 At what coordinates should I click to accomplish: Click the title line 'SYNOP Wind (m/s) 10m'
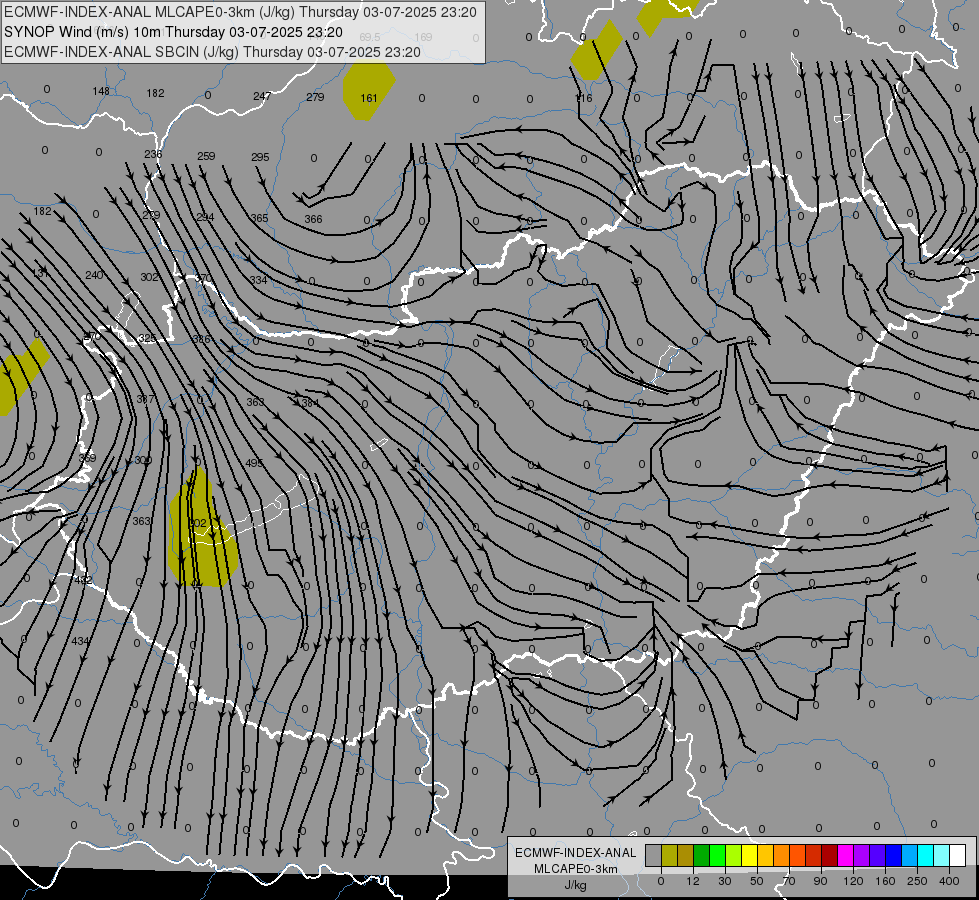point(83,32)
